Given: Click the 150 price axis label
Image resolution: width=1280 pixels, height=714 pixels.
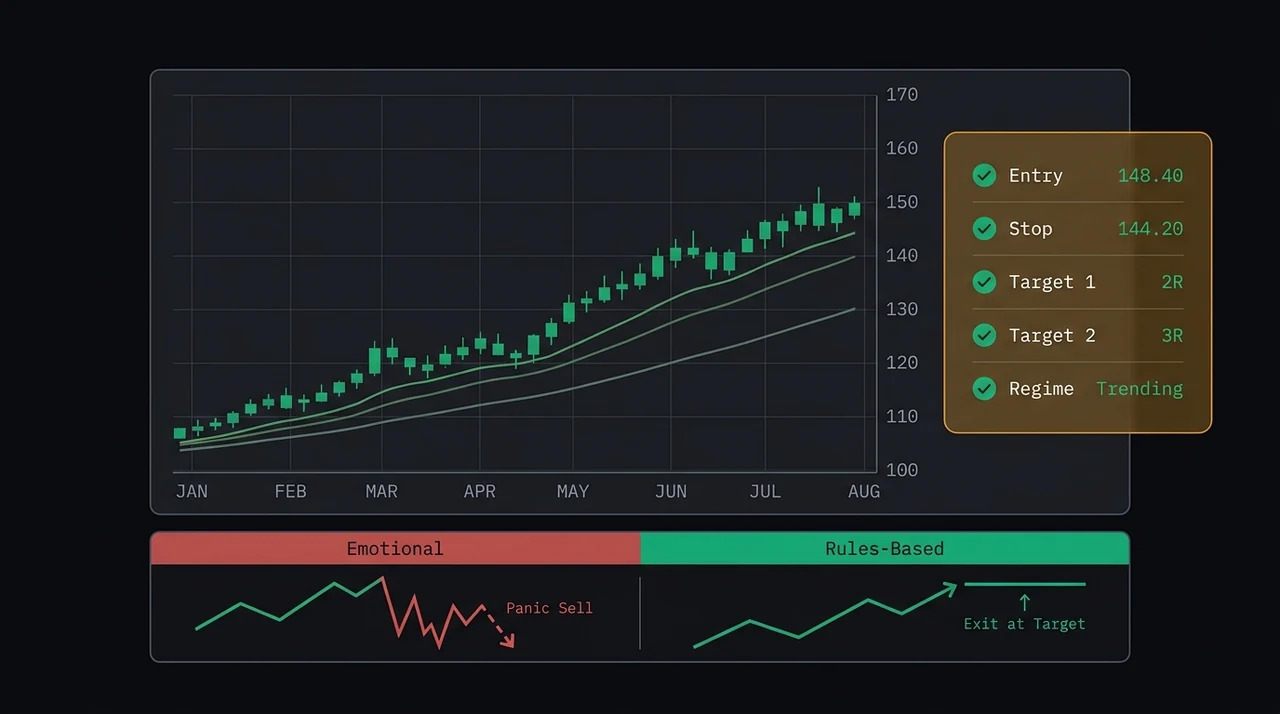Looking at the screenshot, I should [902, 202].
